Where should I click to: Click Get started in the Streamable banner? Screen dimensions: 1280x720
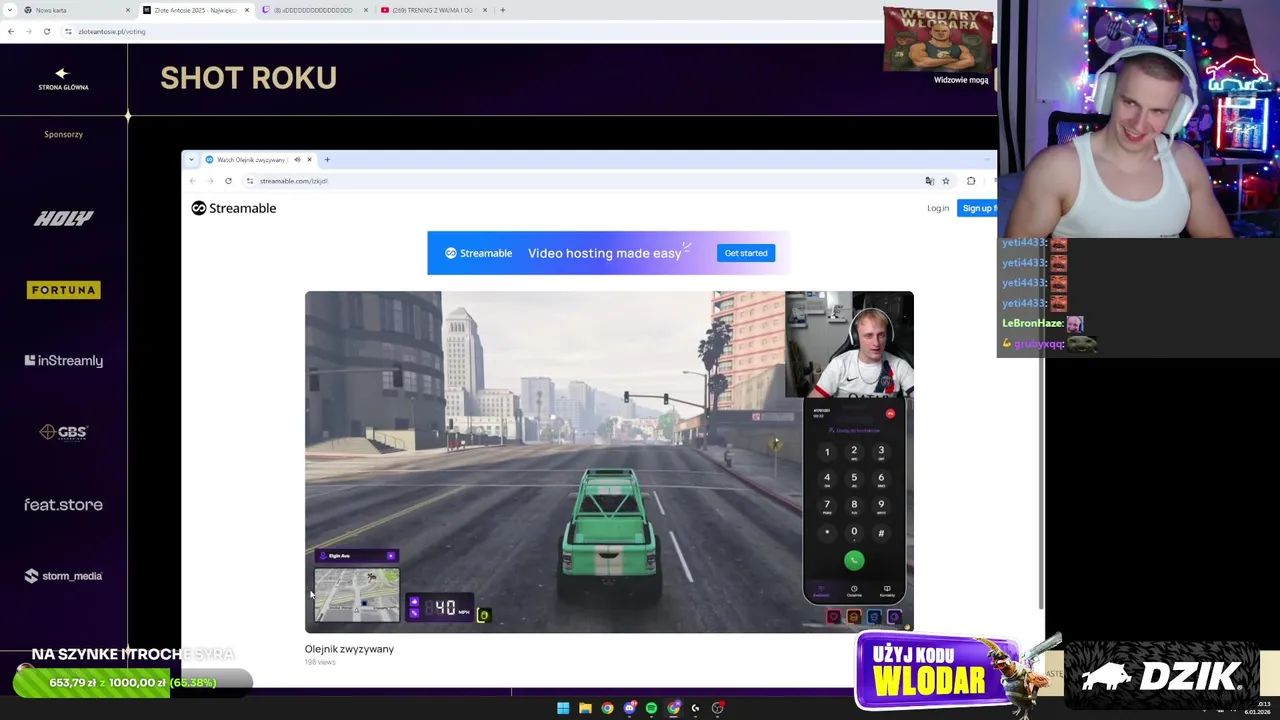point(746,253)
